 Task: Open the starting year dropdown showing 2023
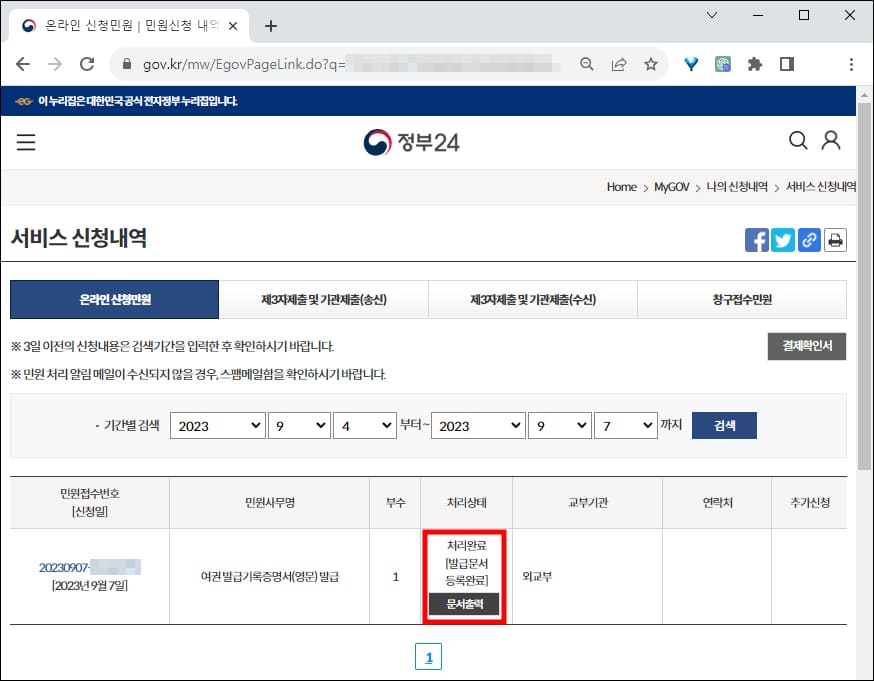click(x=217, y=424)
